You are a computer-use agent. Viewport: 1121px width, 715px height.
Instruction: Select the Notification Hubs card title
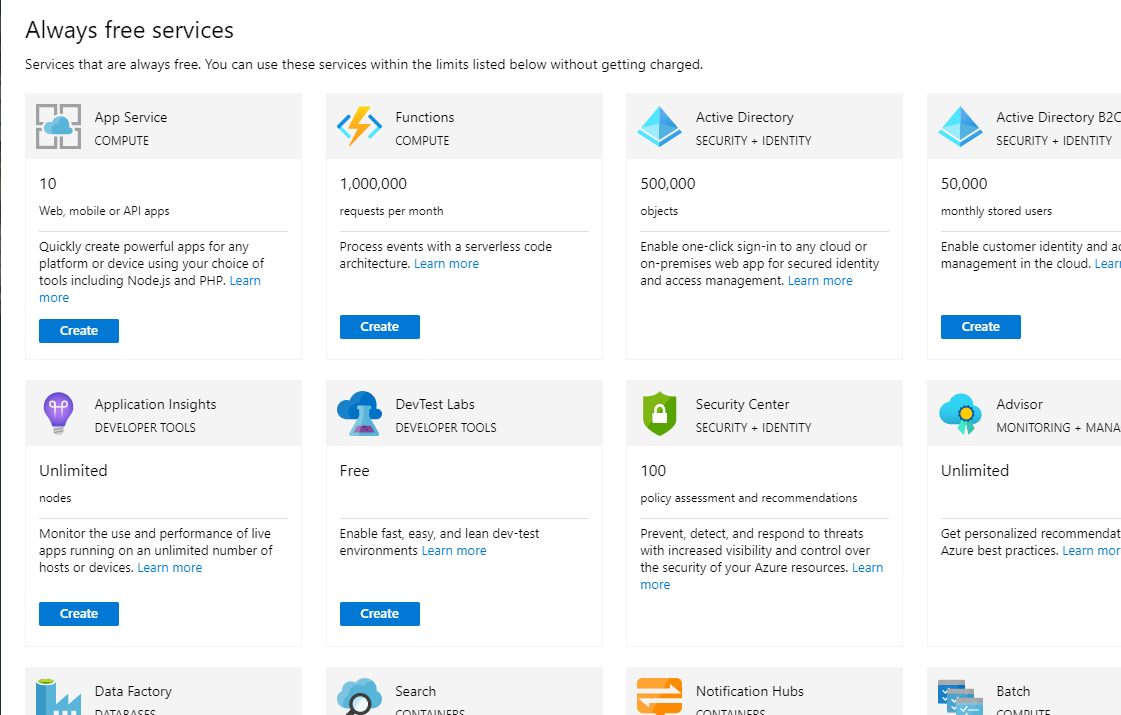click(749, 691)
